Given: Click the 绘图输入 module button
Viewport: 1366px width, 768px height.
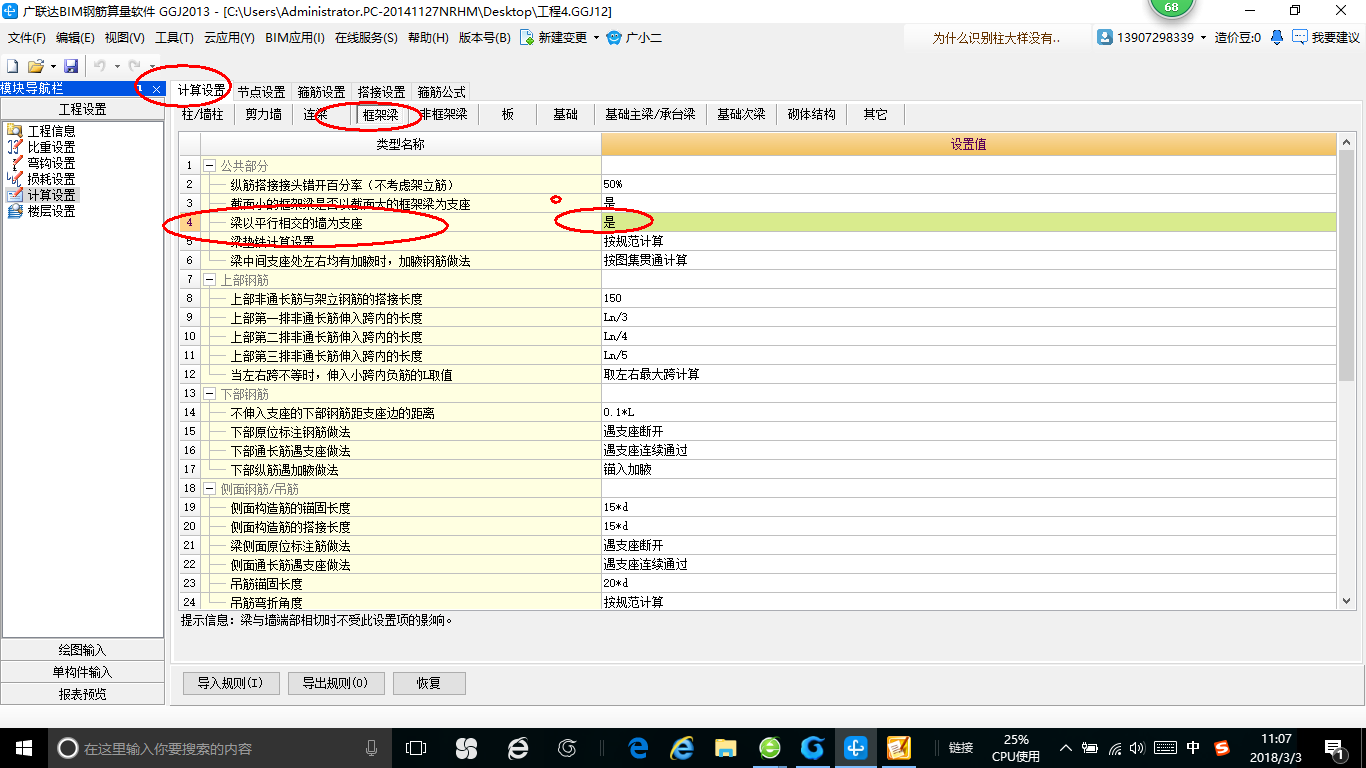Looking at the screenshot, I should (x=82, y=650).
